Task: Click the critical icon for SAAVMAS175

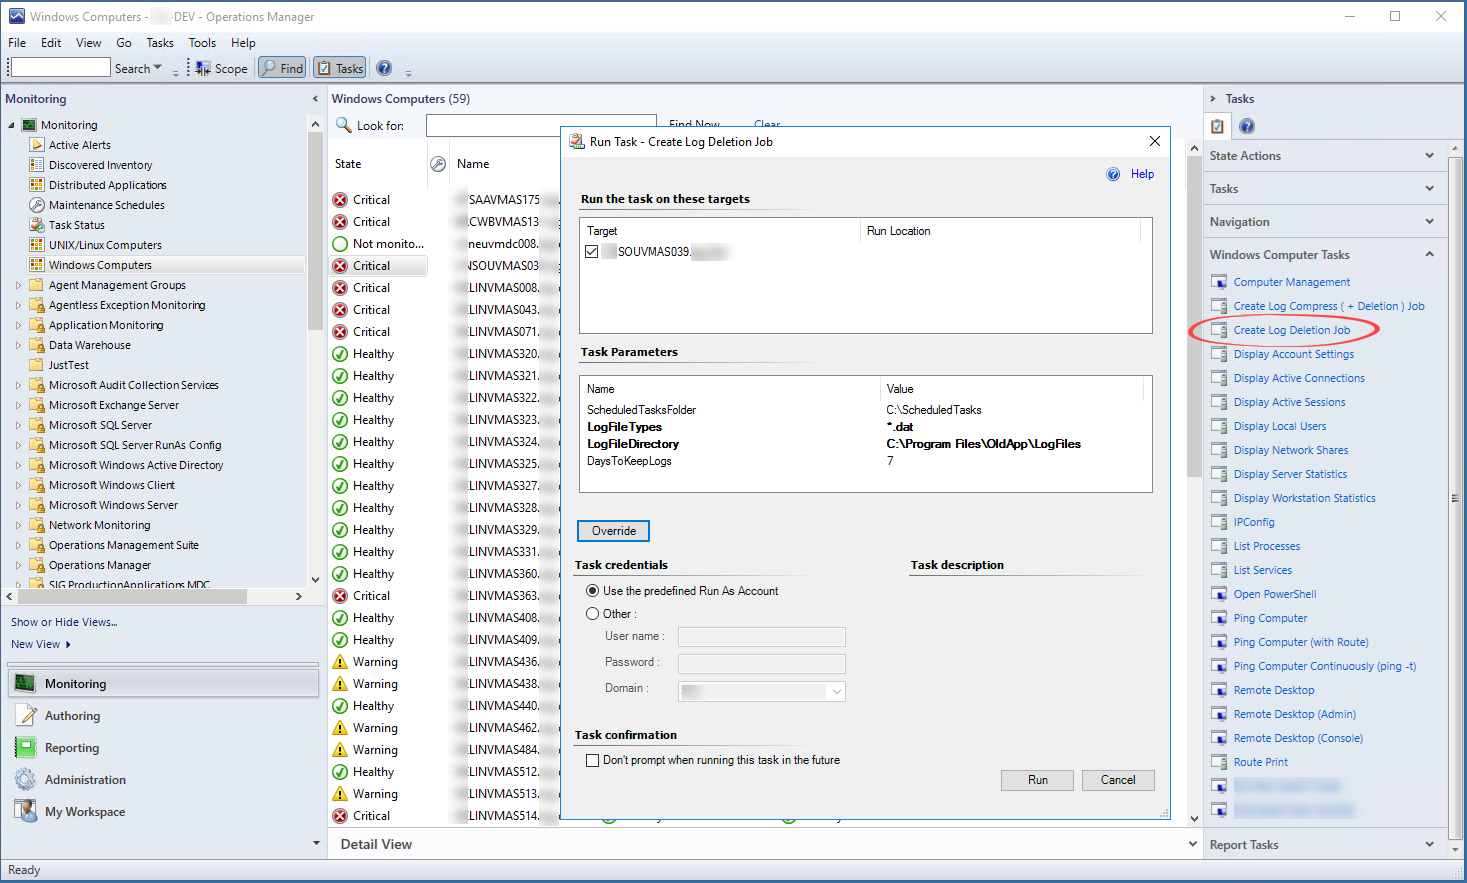Action: 340,200
